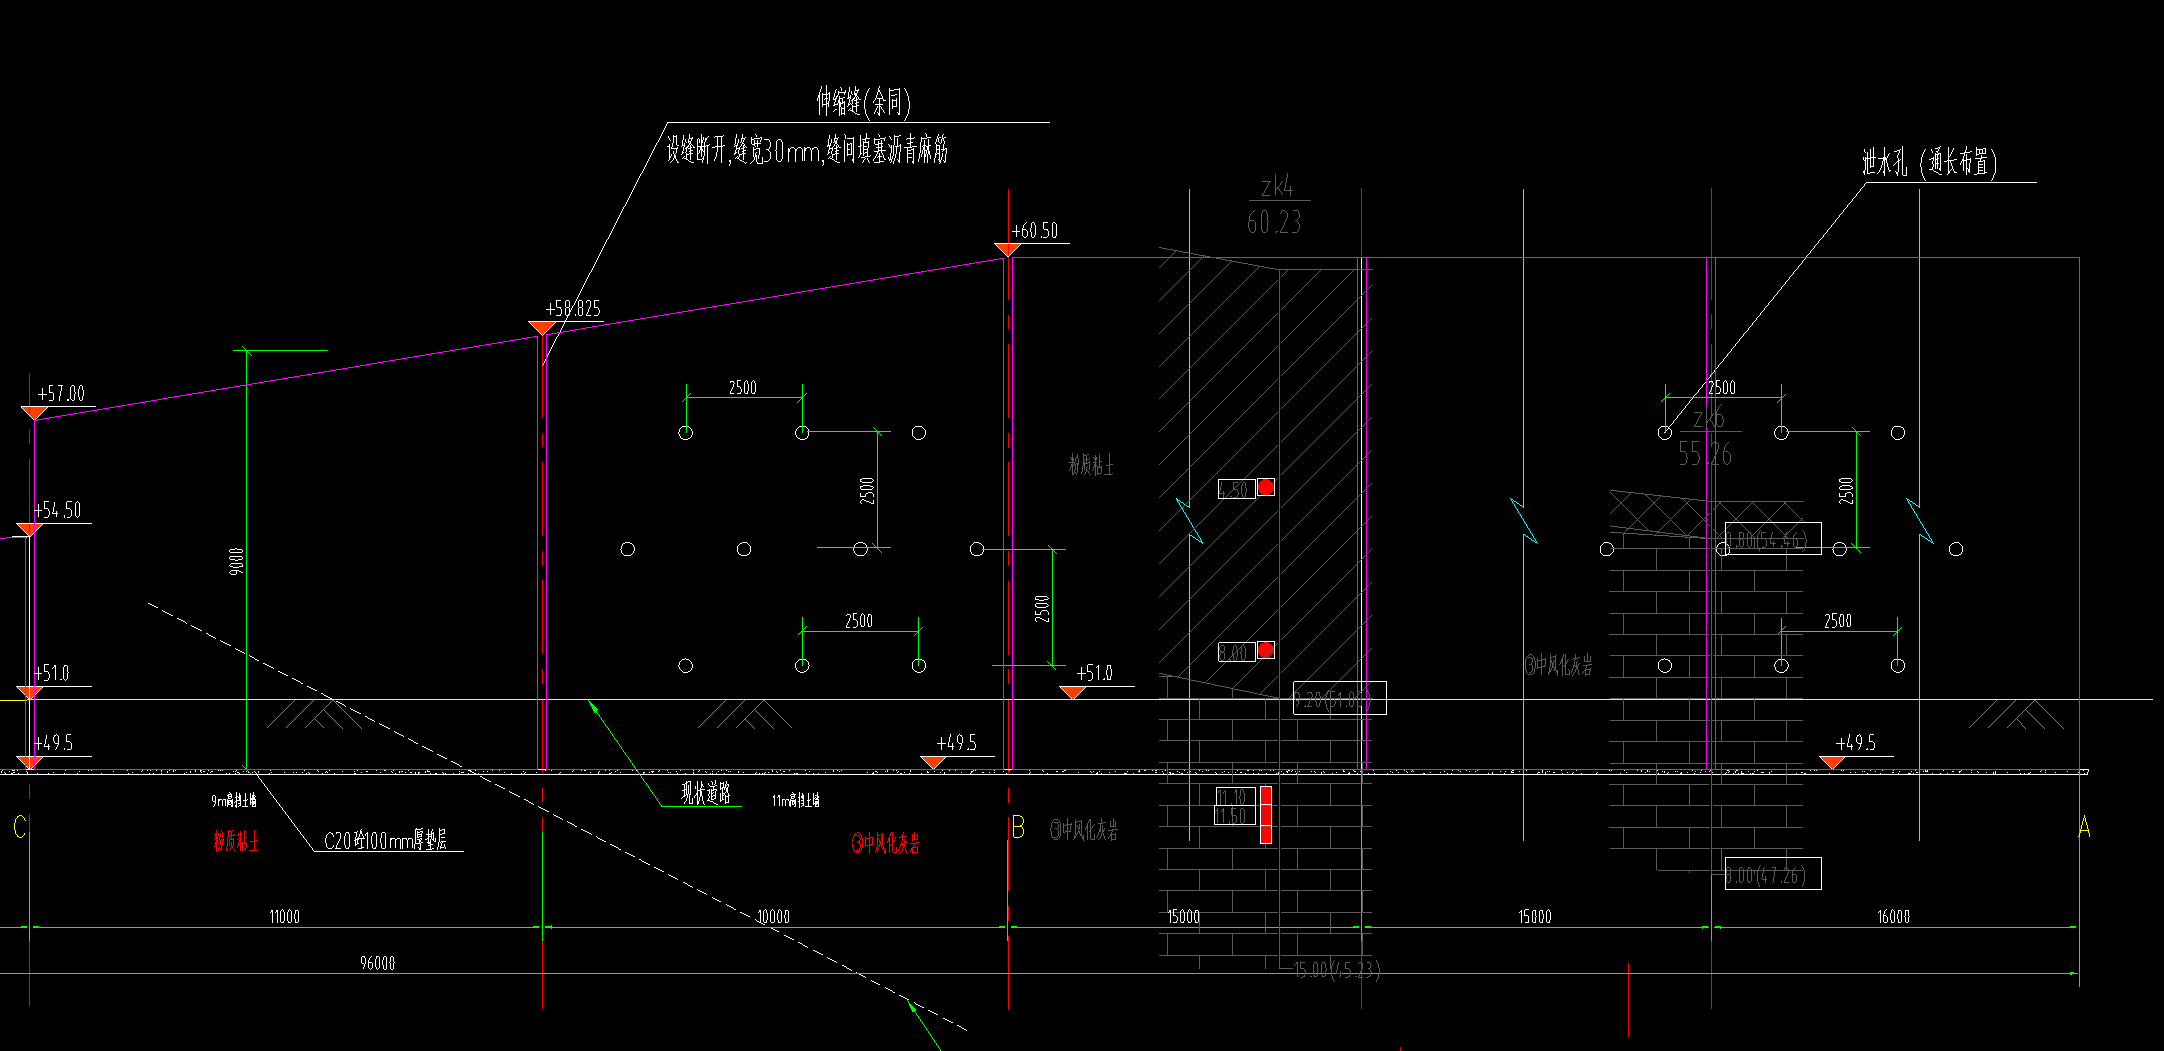Click the '9m高挡土墙' label
Viewport: 2164px width, 1051px height.
click(x=234, y=800)
